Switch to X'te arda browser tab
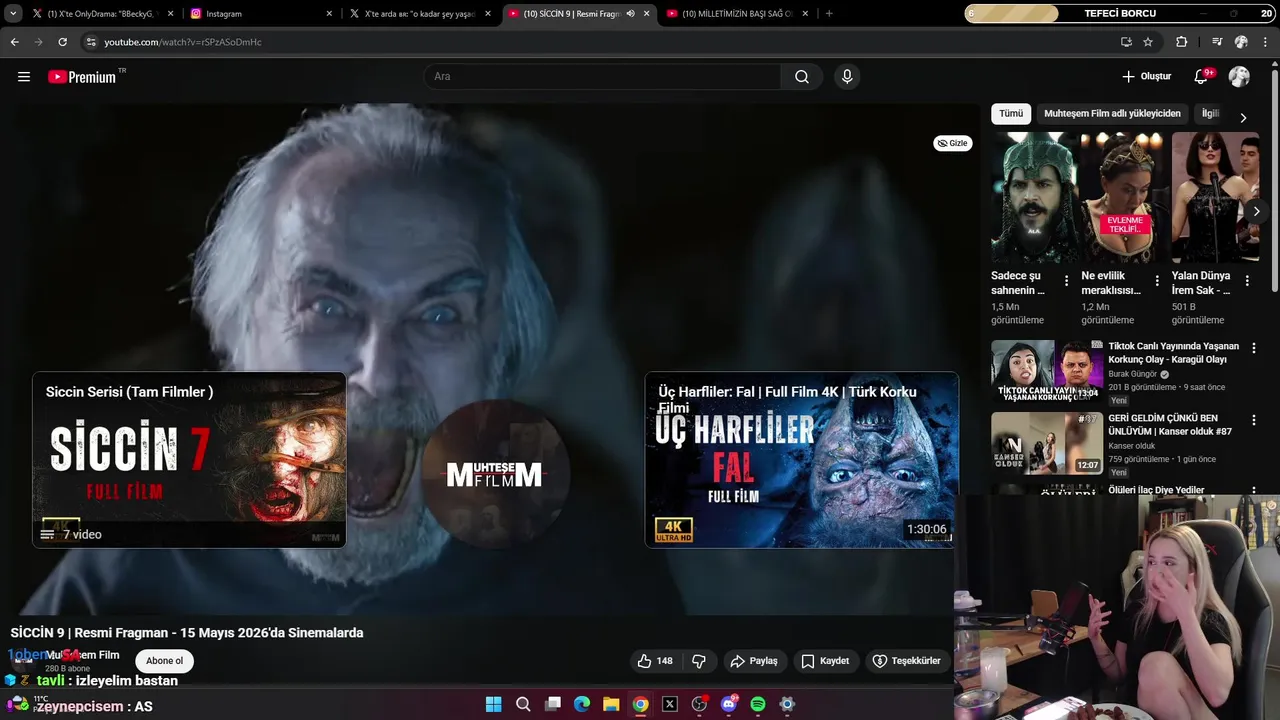This screenshot has width=1280, height=720. pyautogui.click(x=420, y=14)
